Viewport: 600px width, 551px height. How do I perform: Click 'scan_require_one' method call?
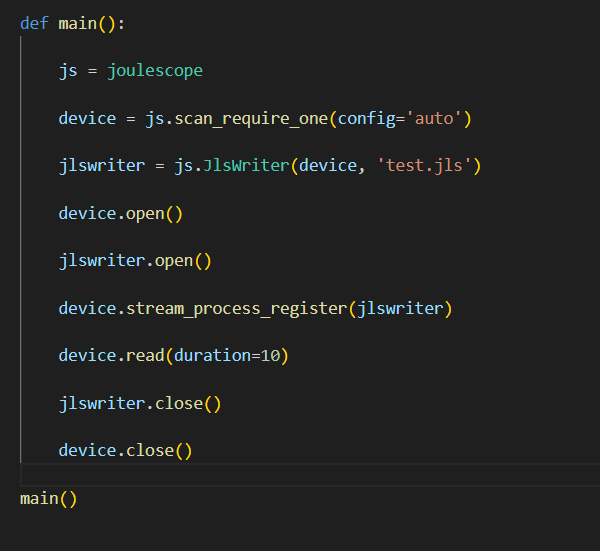tap(251, 119)
